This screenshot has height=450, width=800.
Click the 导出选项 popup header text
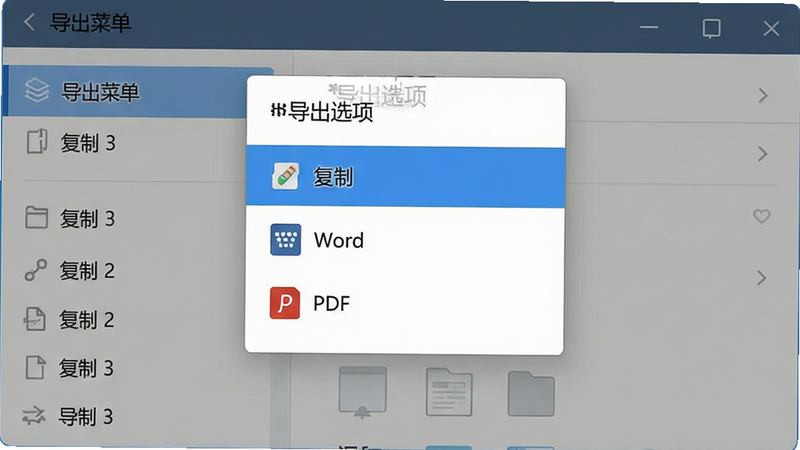point(331,111)
